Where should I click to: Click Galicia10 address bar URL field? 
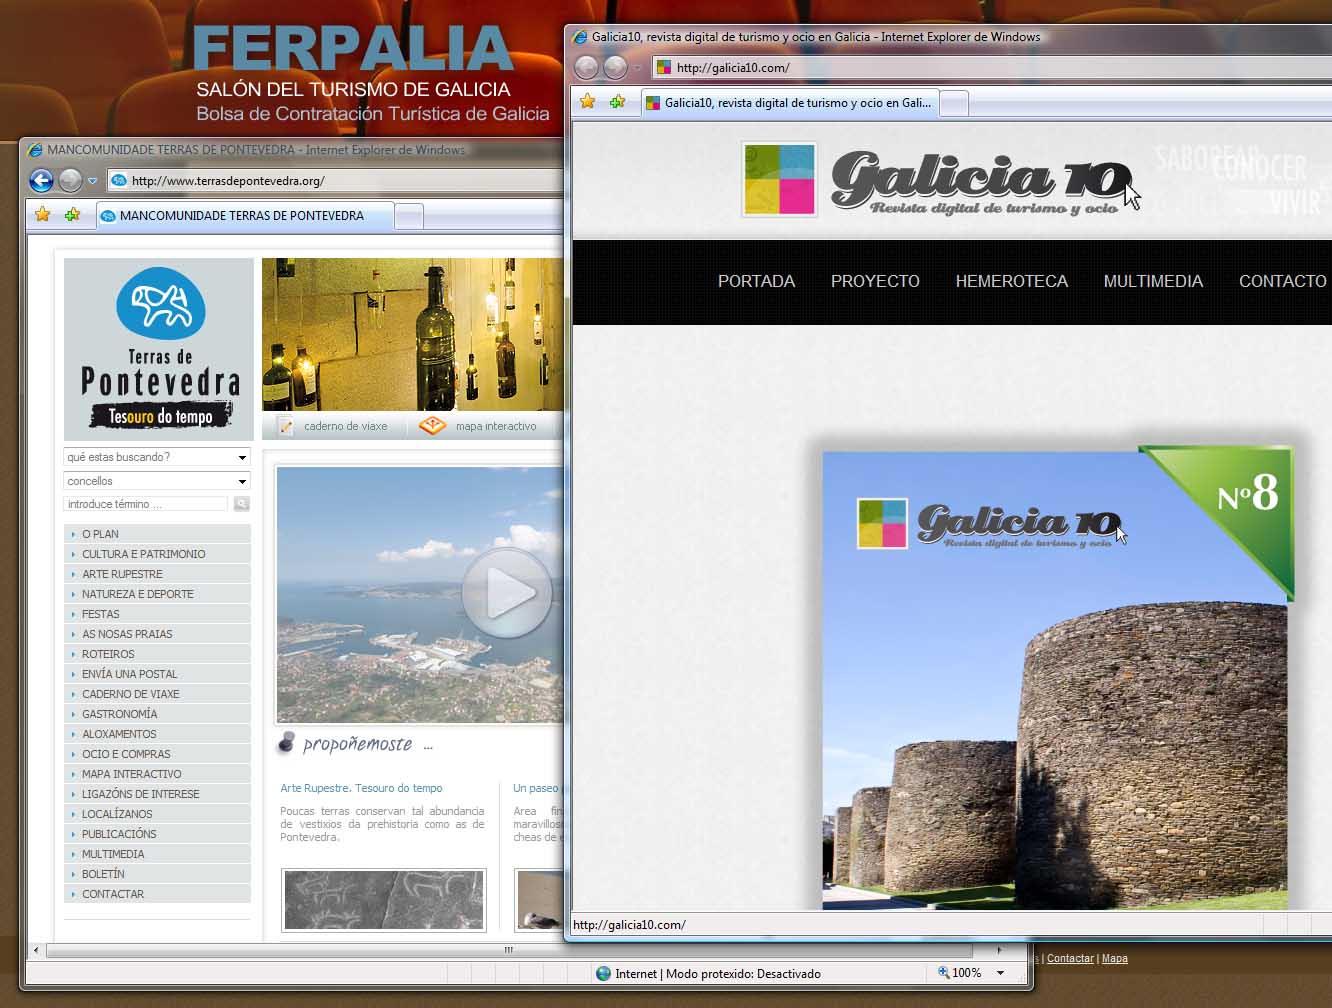[992, 67]
